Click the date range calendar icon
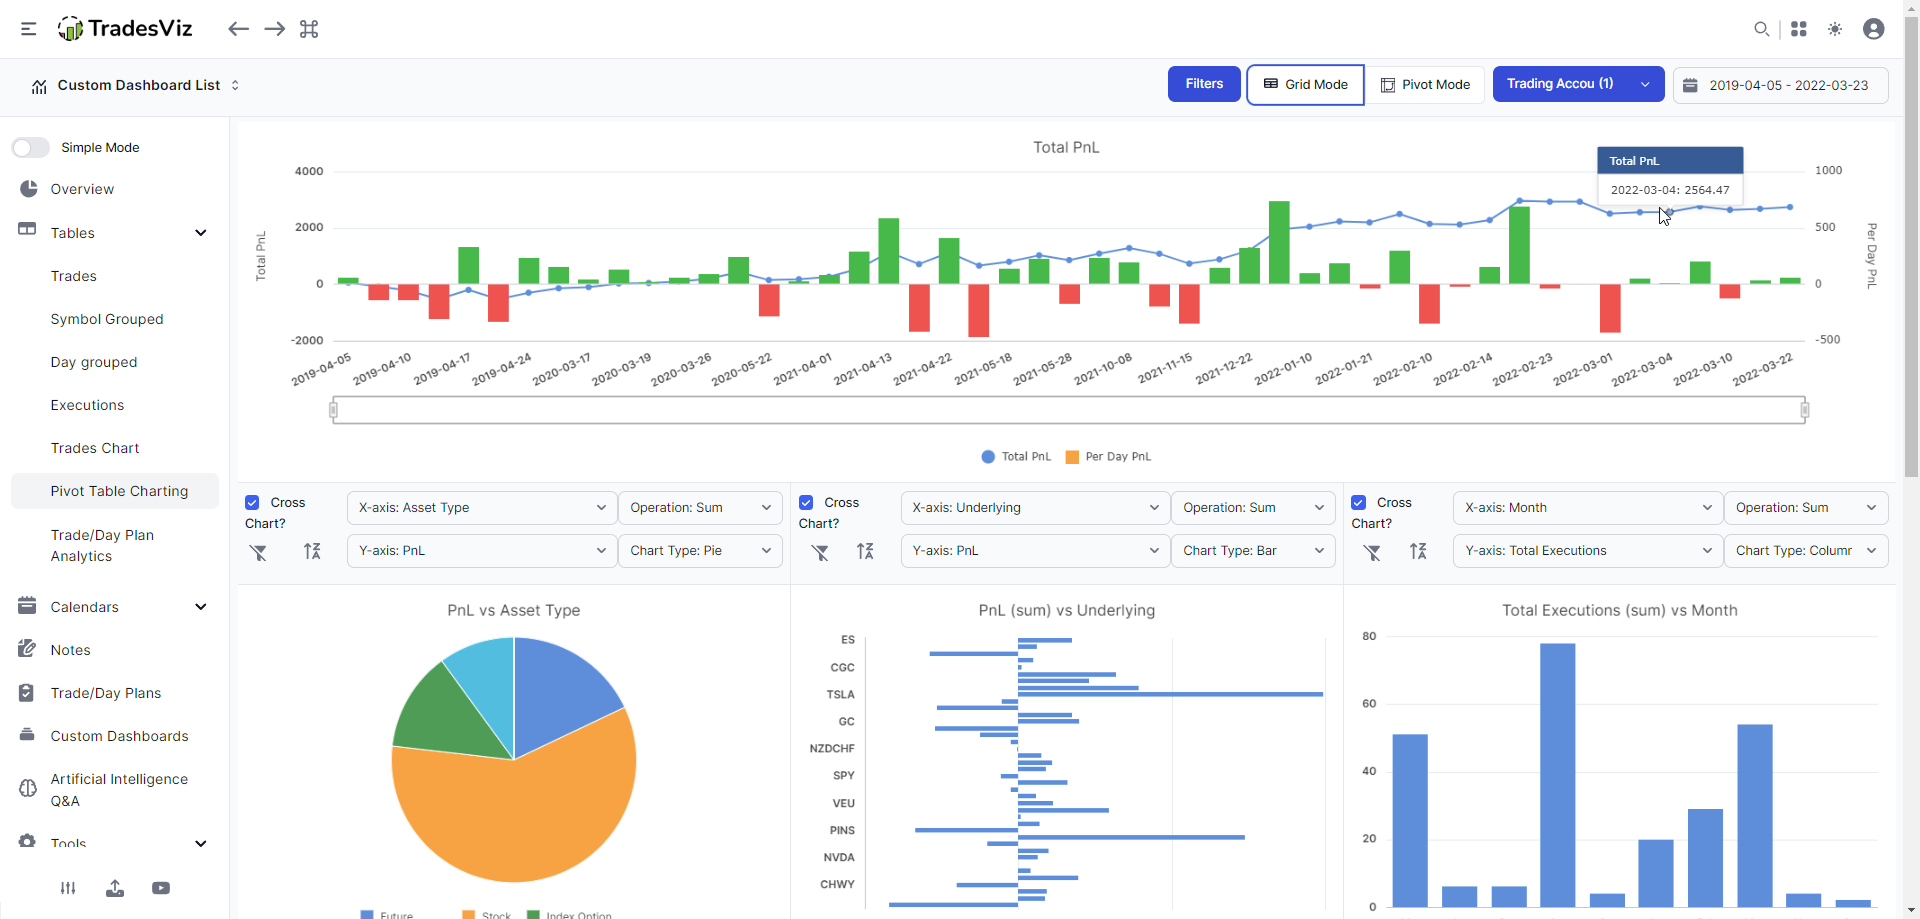Image resolution: width=1920 pixels, height=919 pixels. click(x=1690, y=85)
